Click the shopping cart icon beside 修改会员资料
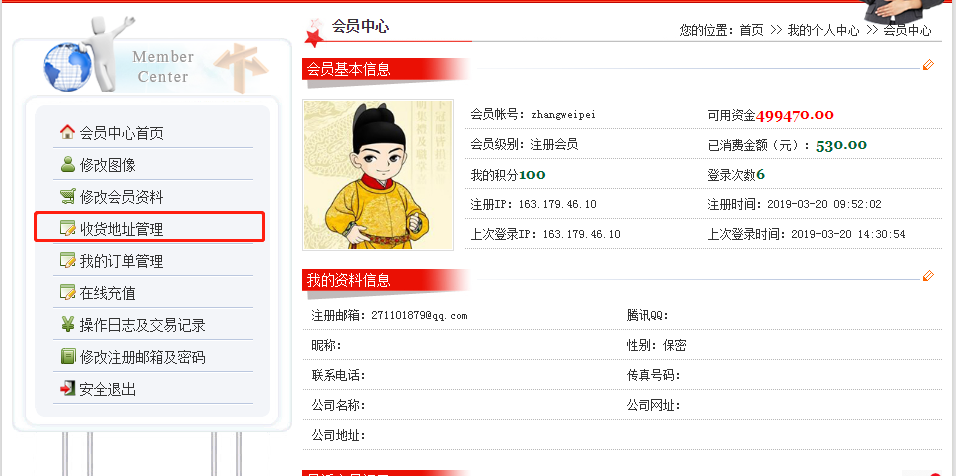 point(67,196)
